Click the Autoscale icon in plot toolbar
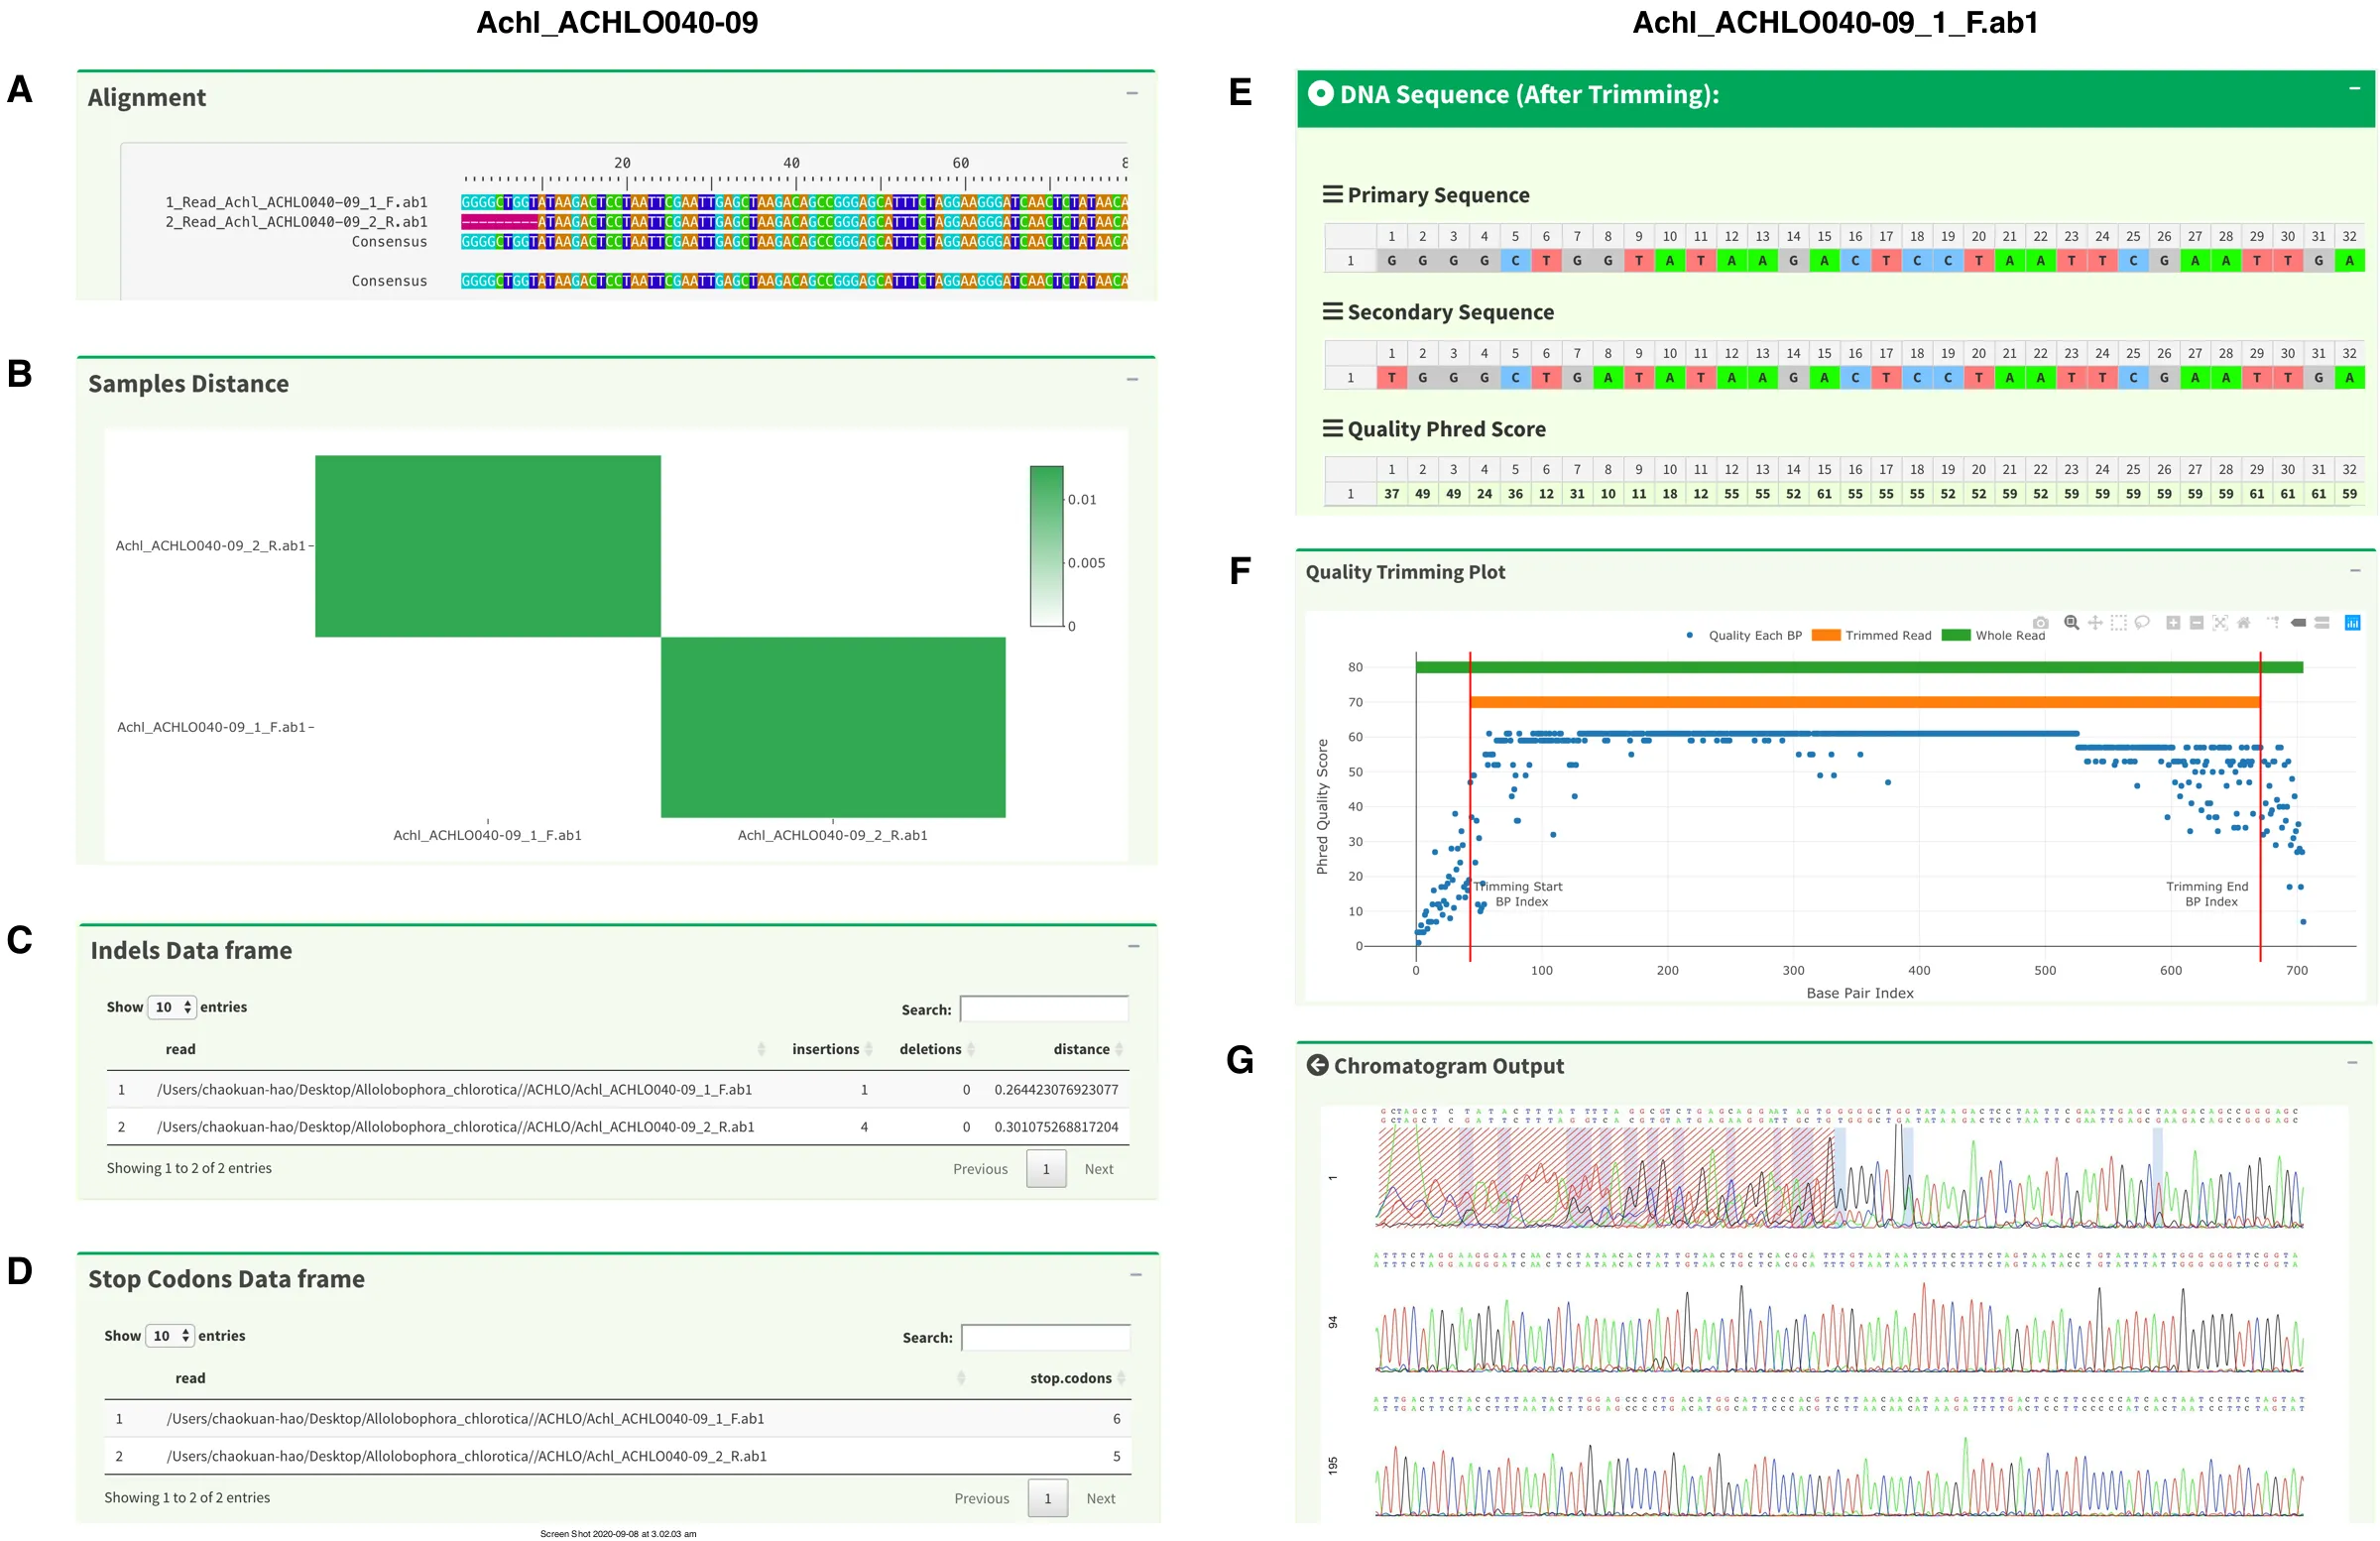2380x1541 pixels. point(2221,623)
